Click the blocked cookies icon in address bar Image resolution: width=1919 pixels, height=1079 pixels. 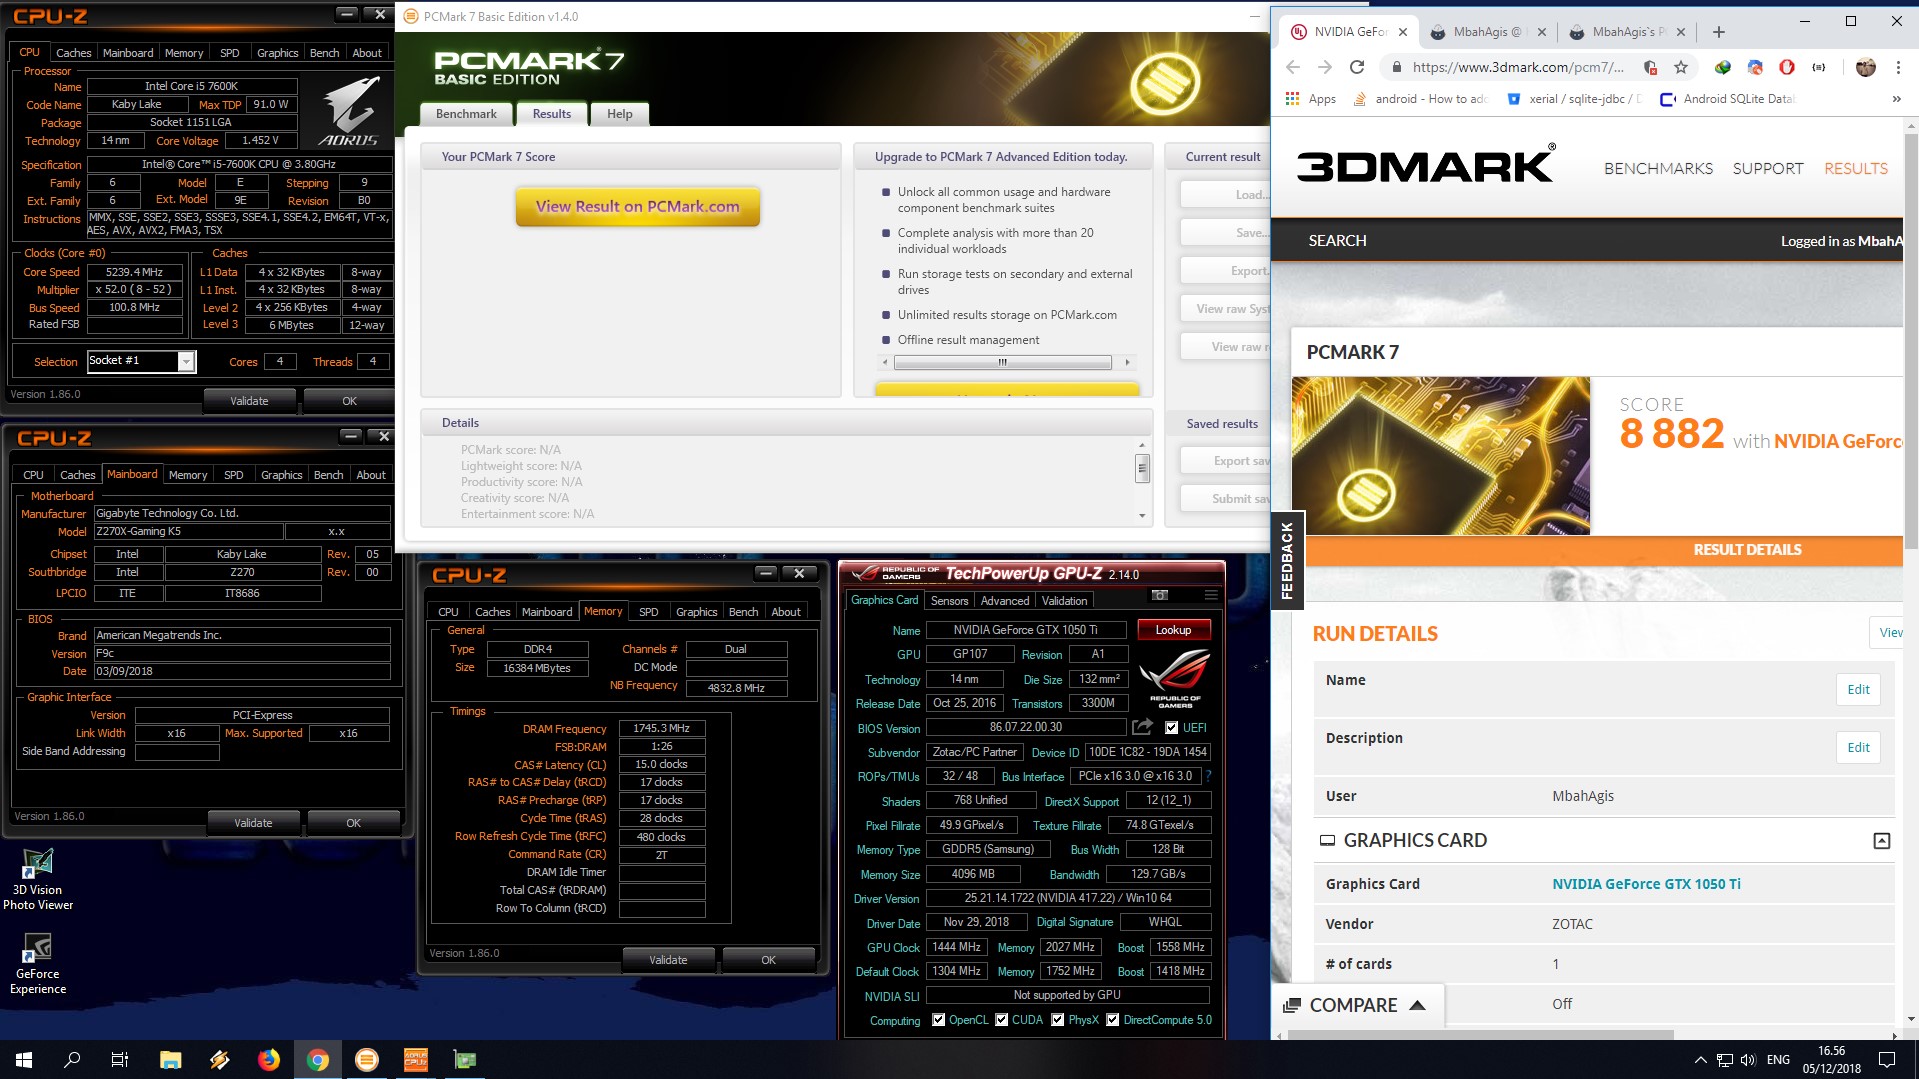click(x=1650, y=67)
